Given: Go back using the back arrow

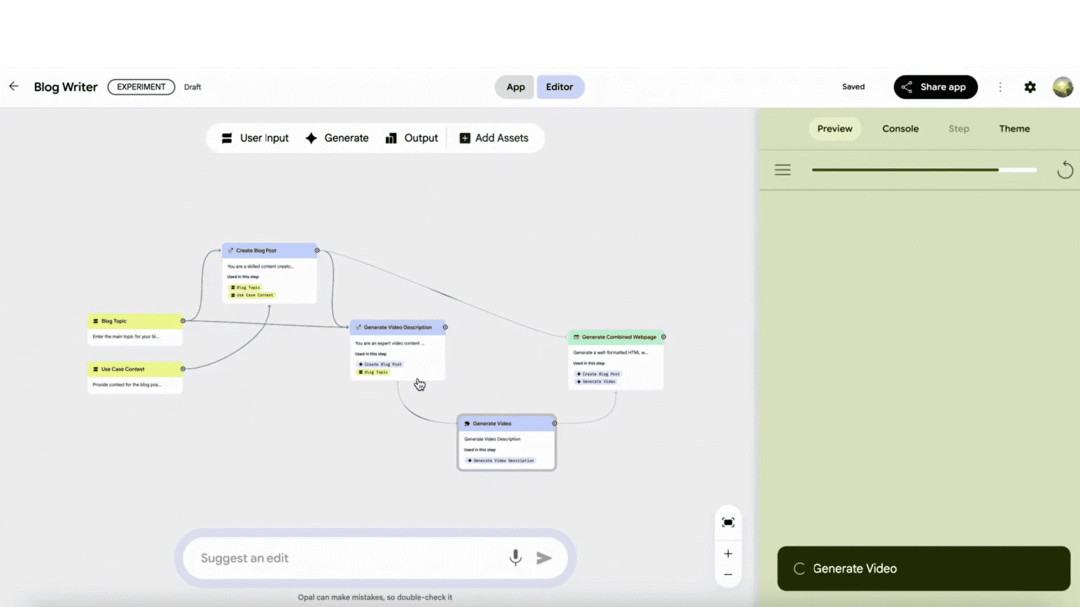Looking at the screenshot, I should pos(14,86).
